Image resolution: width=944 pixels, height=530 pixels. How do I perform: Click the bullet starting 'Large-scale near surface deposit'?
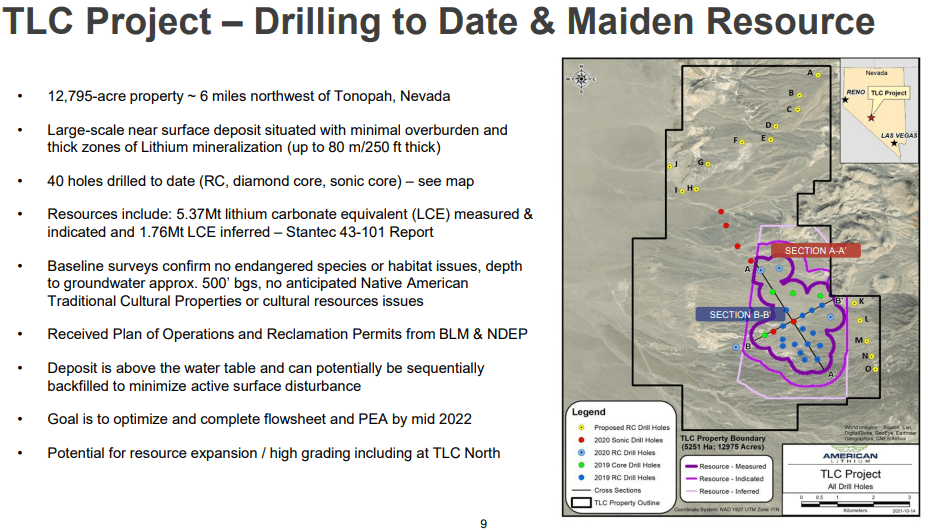click(278, 139)
